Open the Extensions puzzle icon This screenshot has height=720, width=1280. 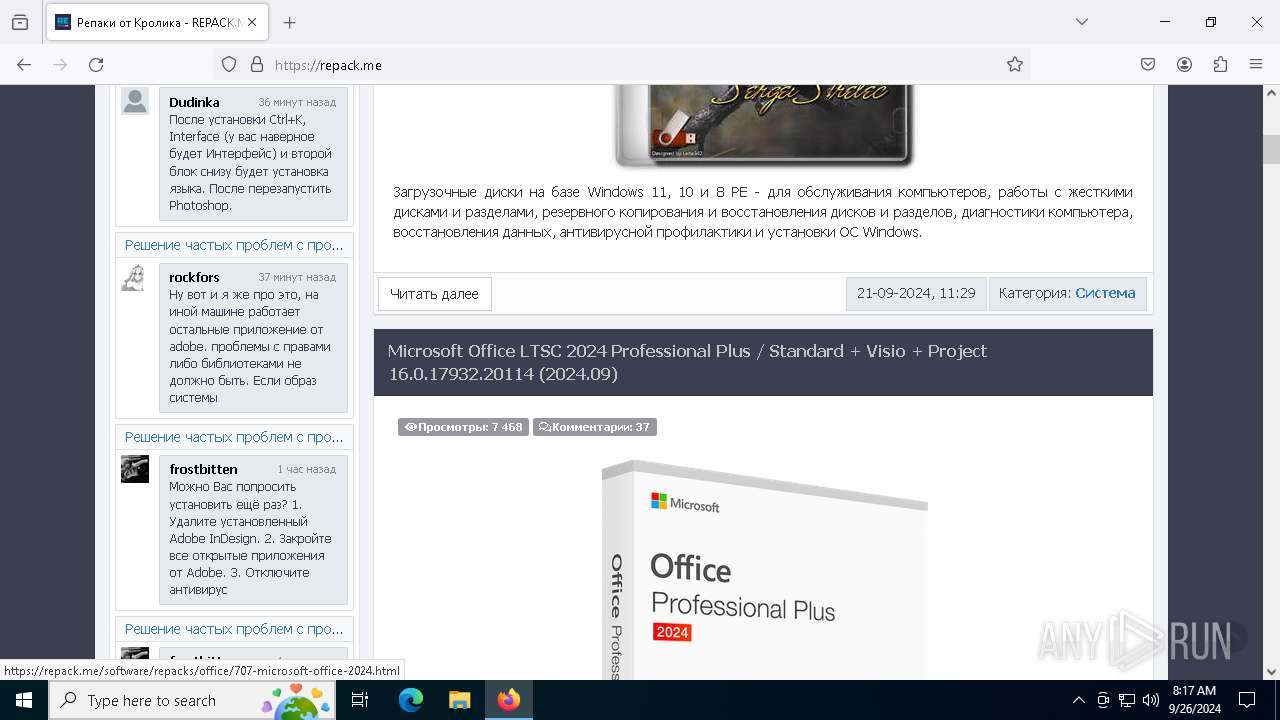(x=1220, y=64)
